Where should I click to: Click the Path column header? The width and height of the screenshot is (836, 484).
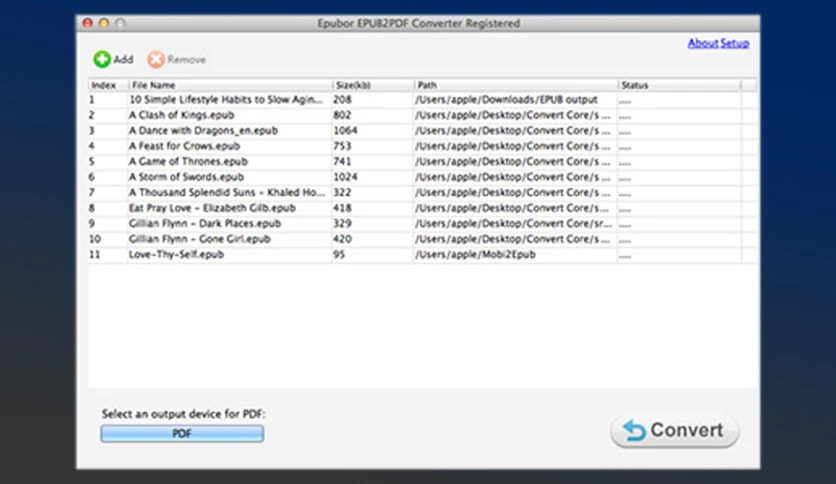(516, 85)
